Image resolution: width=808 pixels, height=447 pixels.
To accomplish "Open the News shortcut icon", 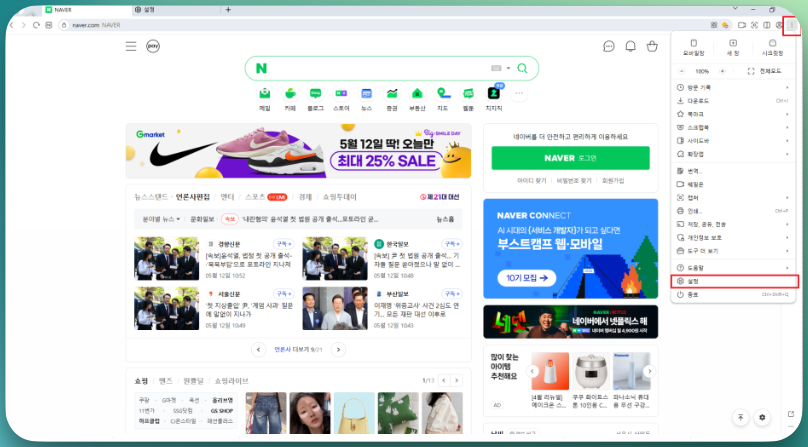I will [x=366, y=94].
